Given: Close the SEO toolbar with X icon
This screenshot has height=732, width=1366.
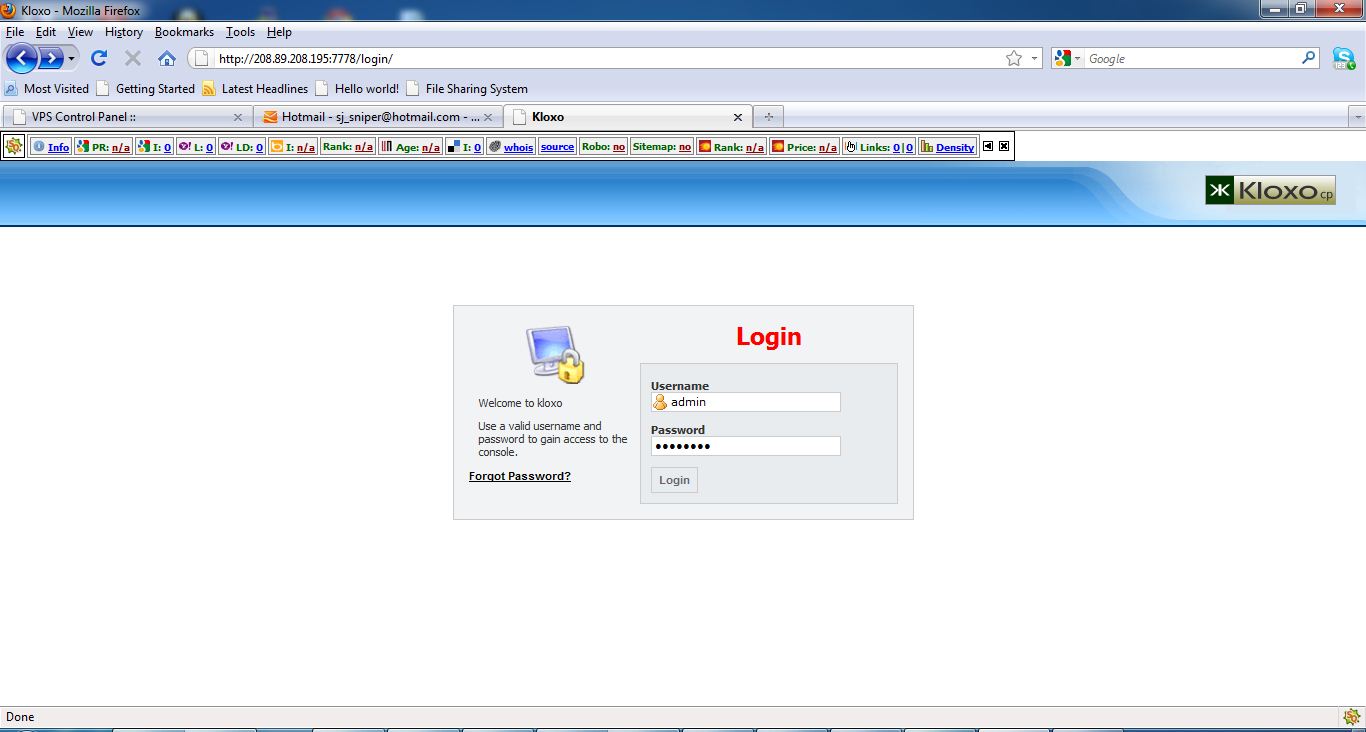Looking at the screenshot, I should point(1004,146).
